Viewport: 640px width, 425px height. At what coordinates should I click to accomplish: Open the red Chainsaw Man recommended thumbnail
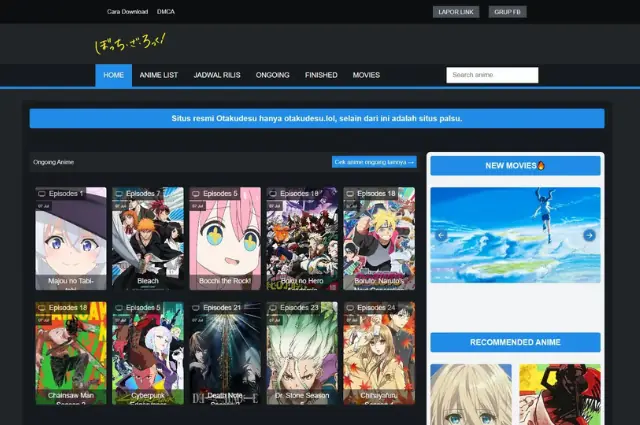560,394
